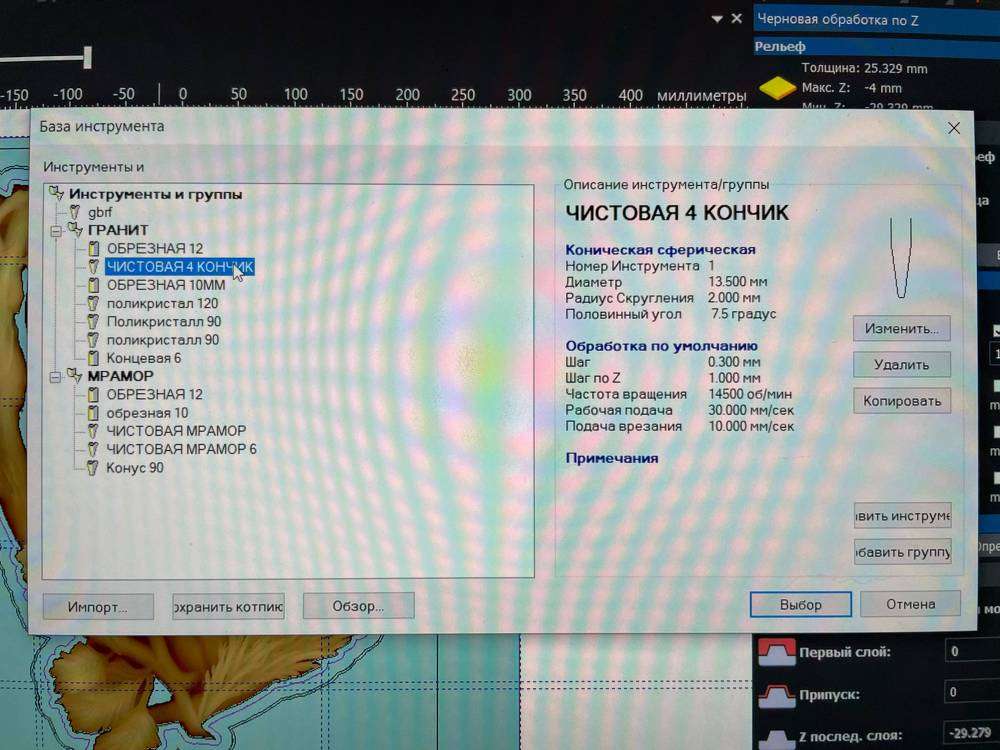Click the ОБРЕЗНАЯ 10ММ tool icon
This screenshot has height=750, width=1000.
(94, 285)
